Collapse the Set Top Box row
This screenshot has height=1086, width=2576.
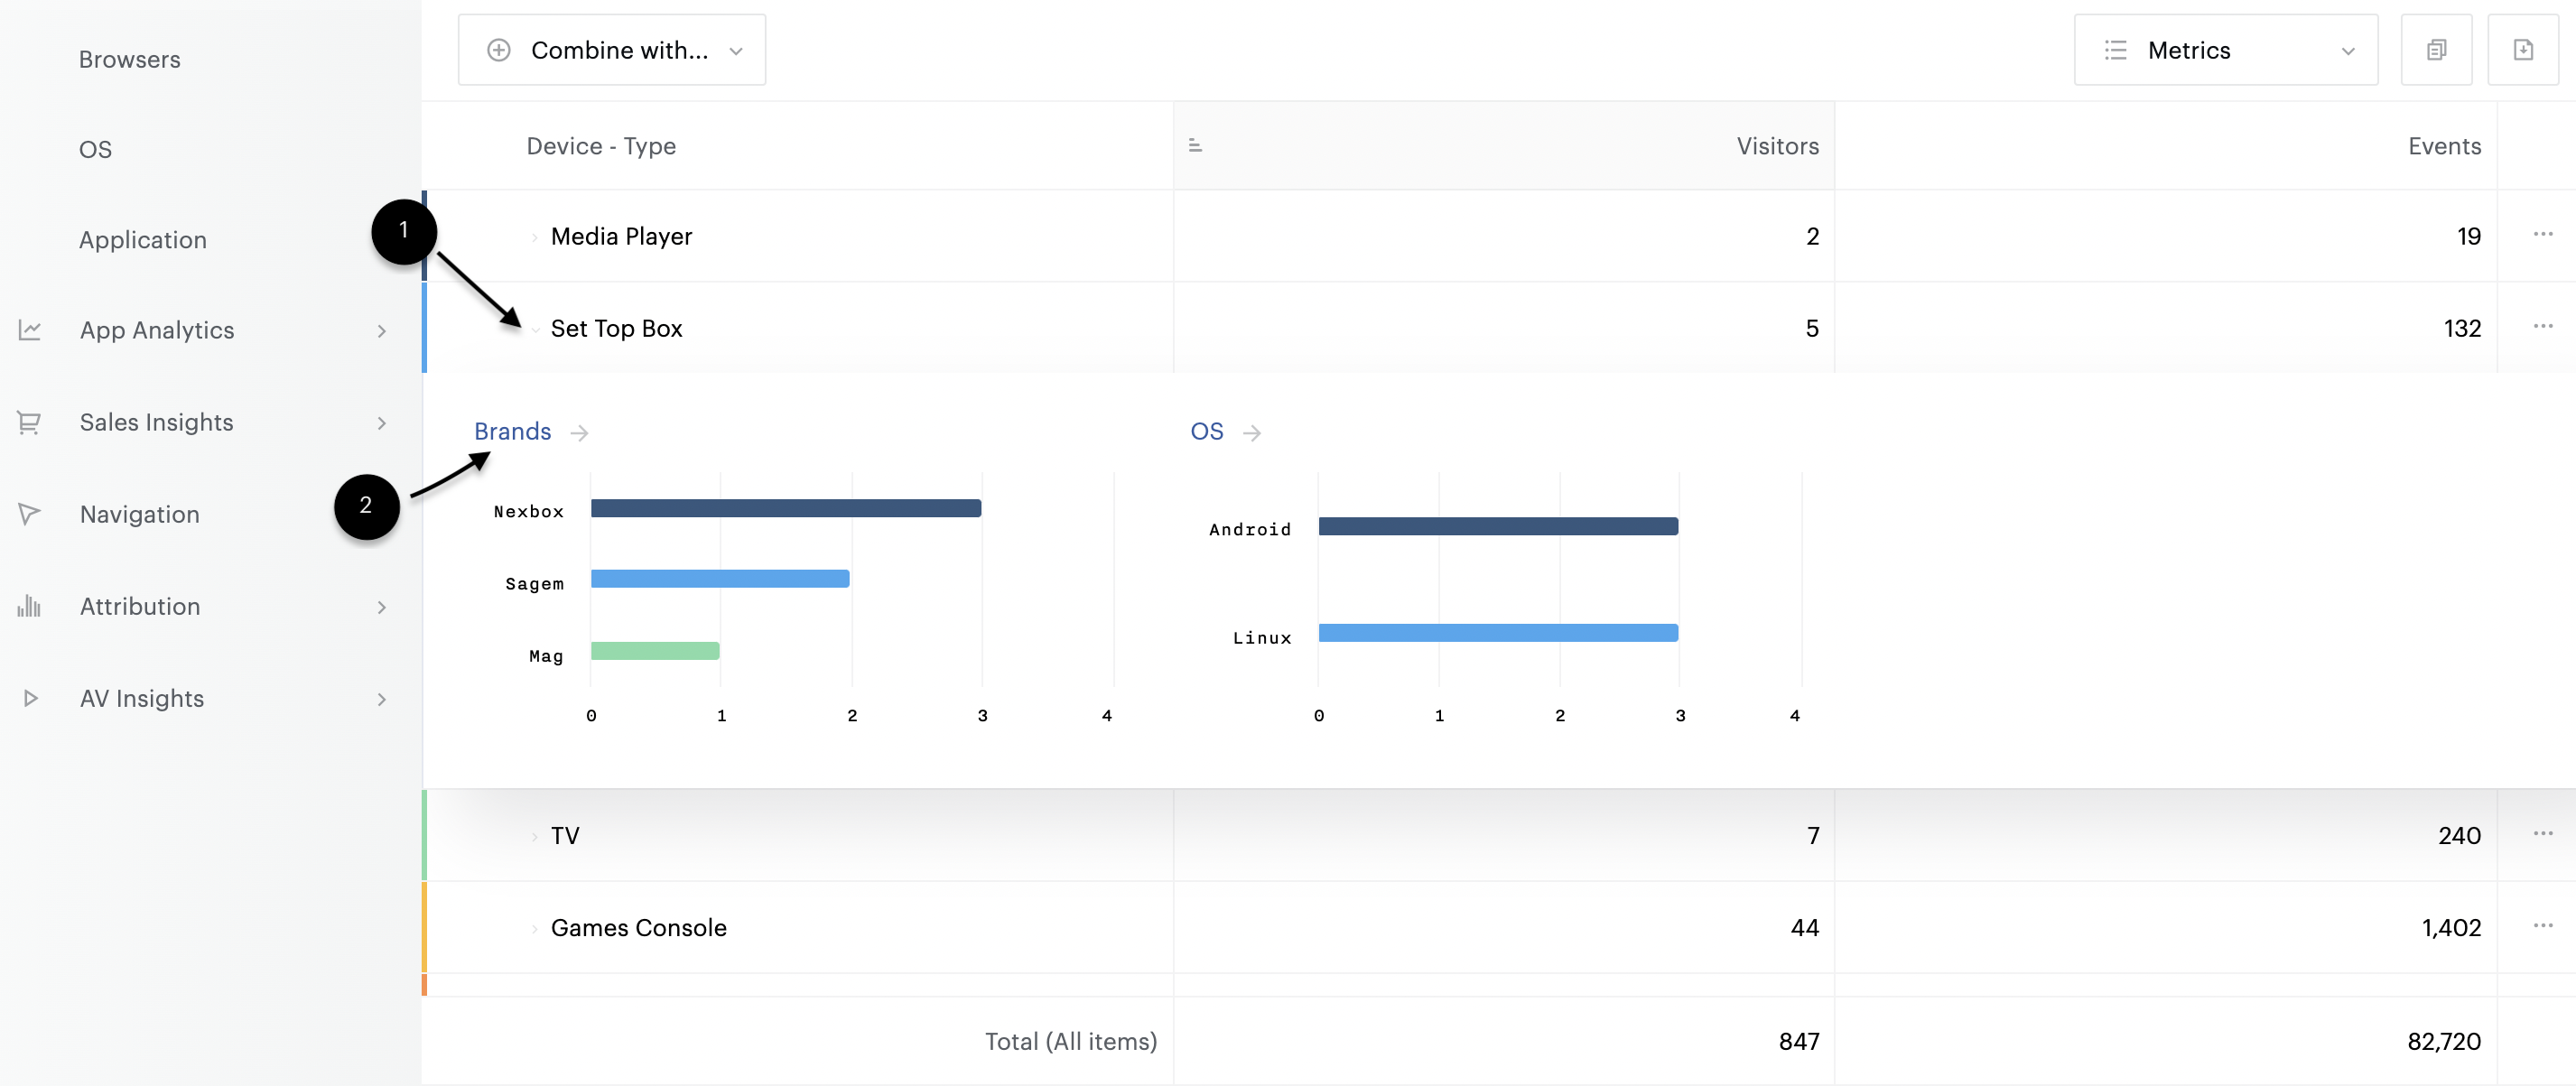[535, 329]
